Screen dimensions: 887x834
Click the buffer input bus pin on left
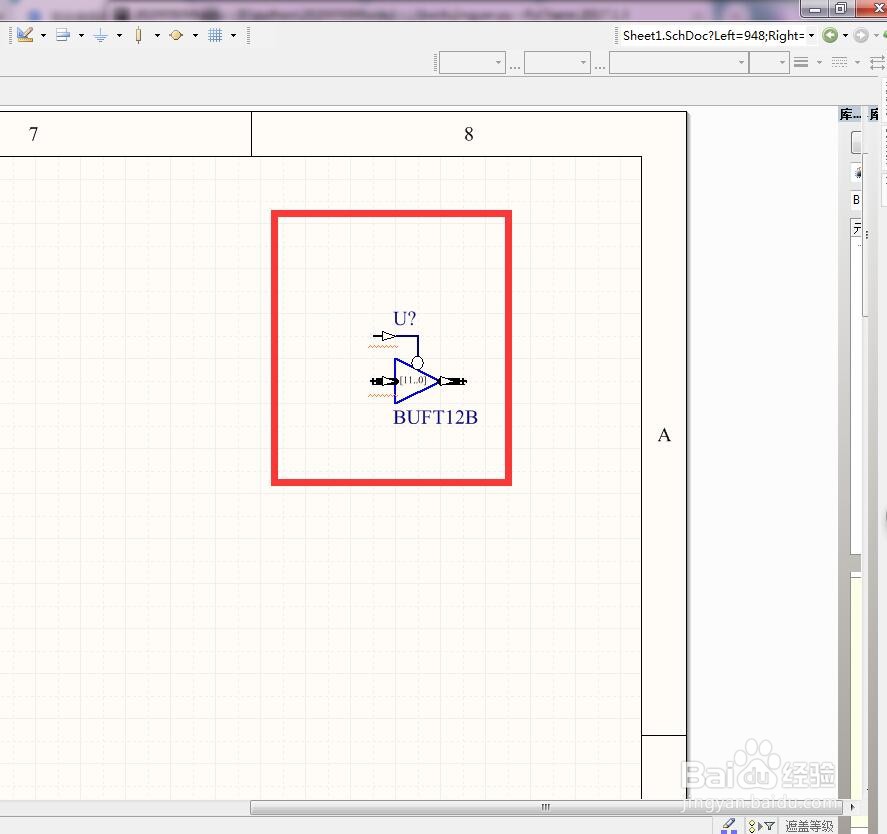(x=384, y=381)
